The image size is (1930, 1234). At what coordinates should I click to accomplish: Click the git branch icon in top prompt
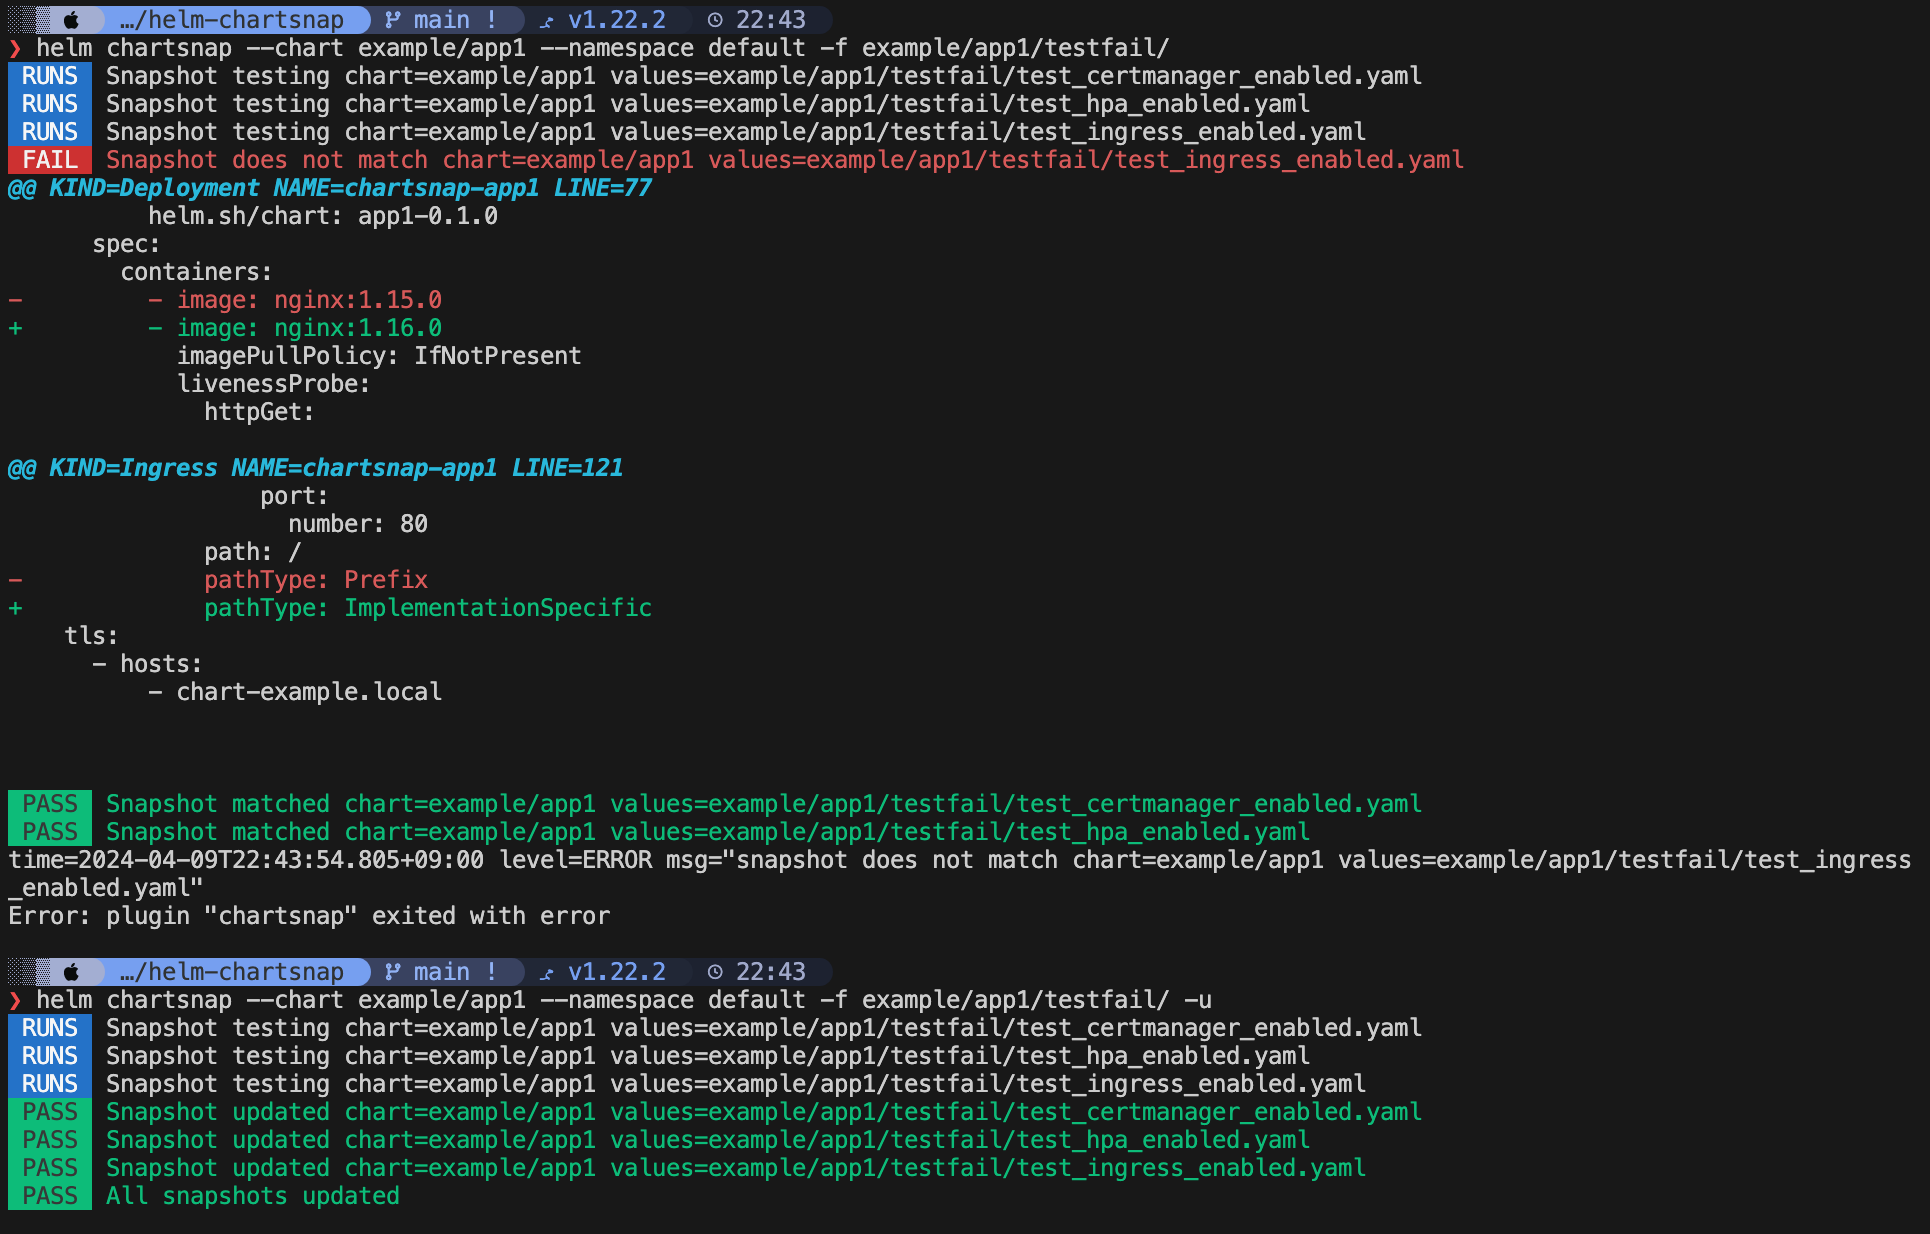[x=393, y=20]
